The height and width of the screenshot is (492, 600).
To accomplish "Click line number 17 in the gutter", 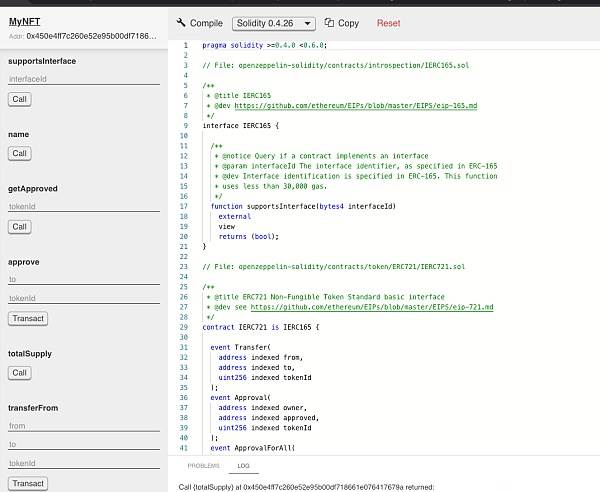I will pyautogui.click(x=184, y=206).
